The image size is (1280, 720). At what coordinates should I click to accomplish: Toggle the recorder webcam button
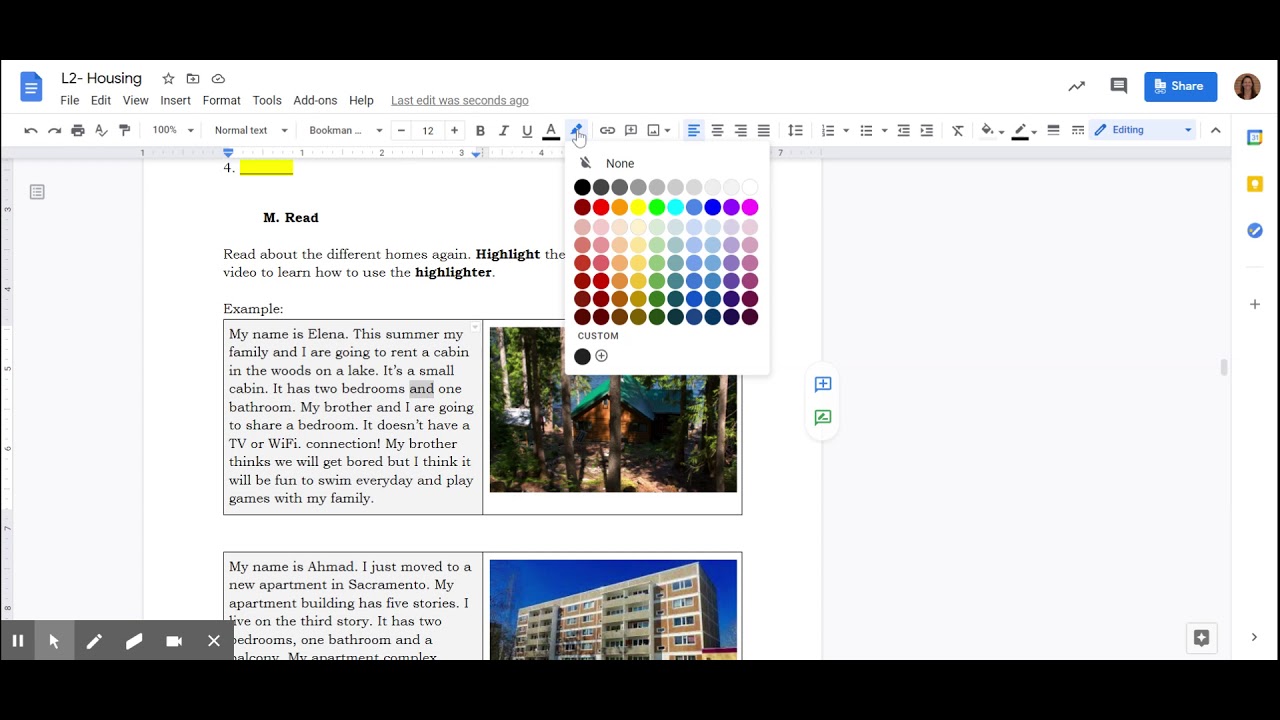[174, 641]
